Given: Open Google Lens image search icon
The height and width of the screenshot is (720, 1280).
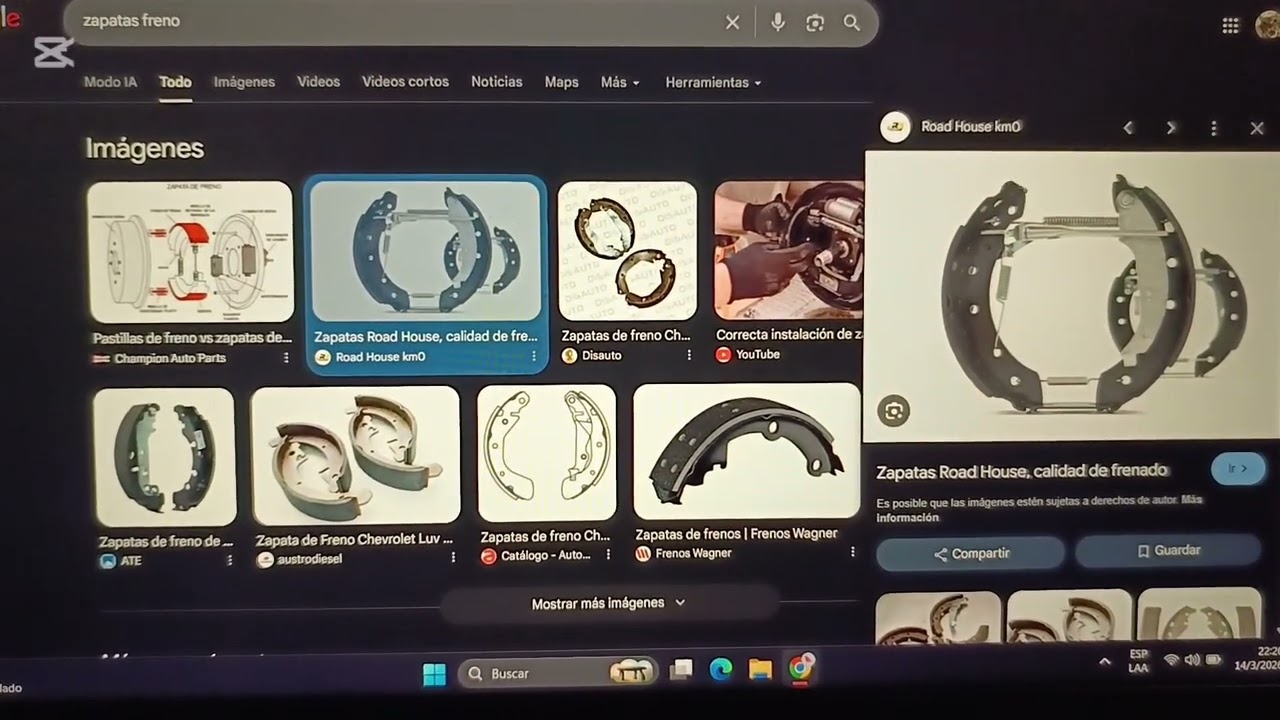Looking at the screenshot, I should (815, 22).
